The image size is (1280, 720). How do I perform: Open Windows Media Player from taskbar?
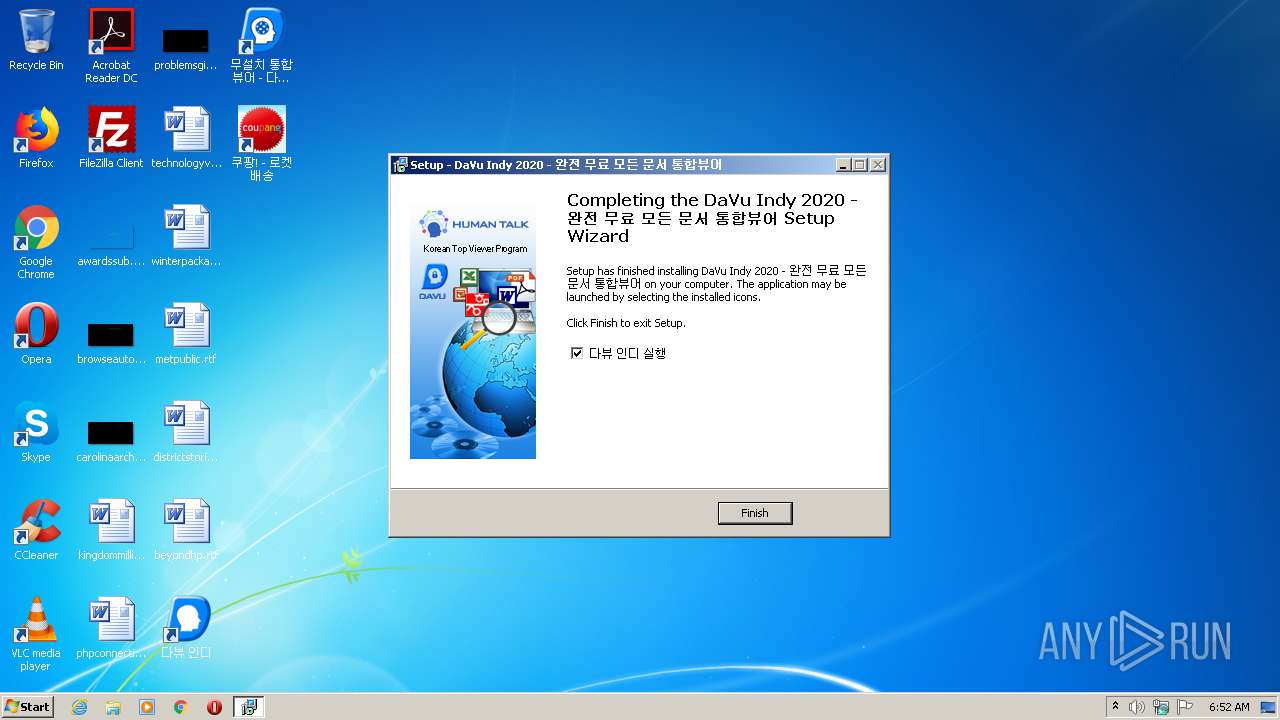[x=147, y=707]
